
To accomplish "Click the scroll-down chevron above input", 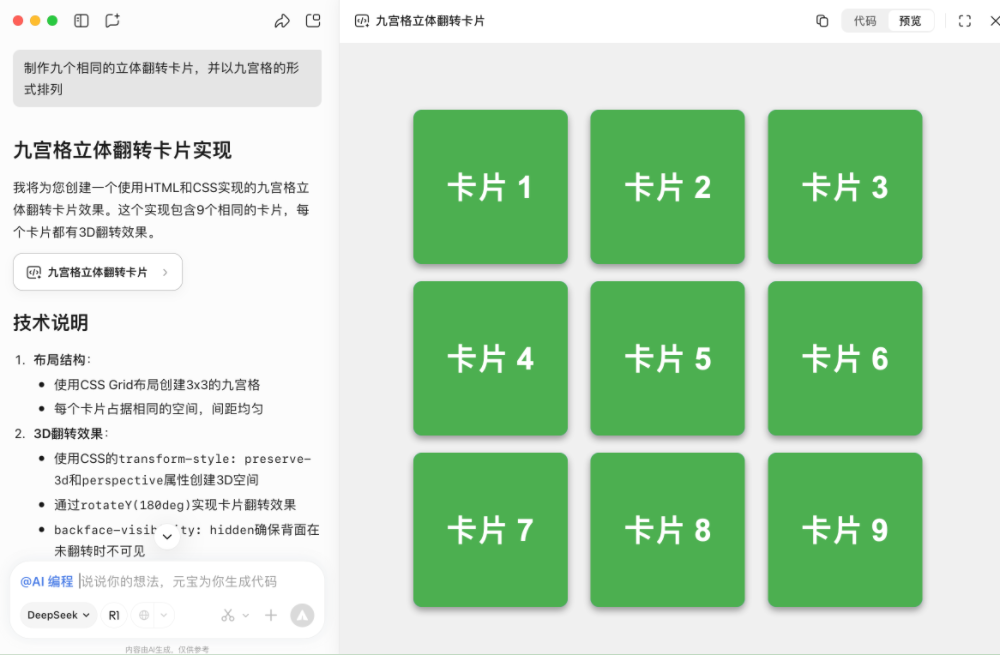I will click(x=167, y=536).
